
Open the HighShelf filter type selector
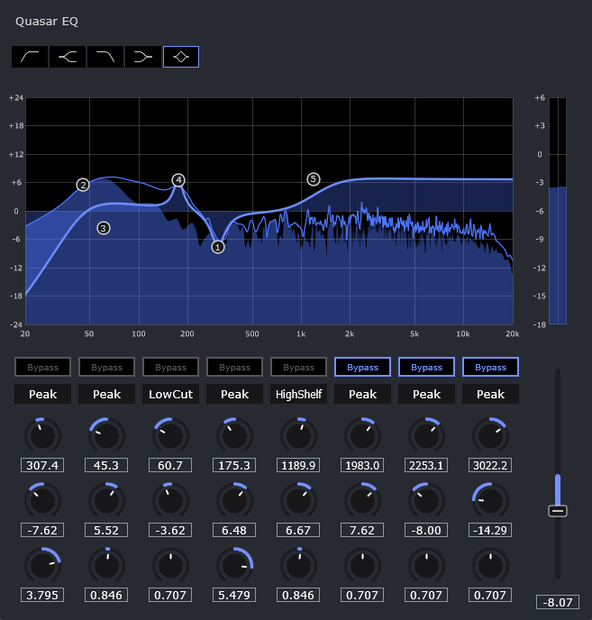pos(299,394)
